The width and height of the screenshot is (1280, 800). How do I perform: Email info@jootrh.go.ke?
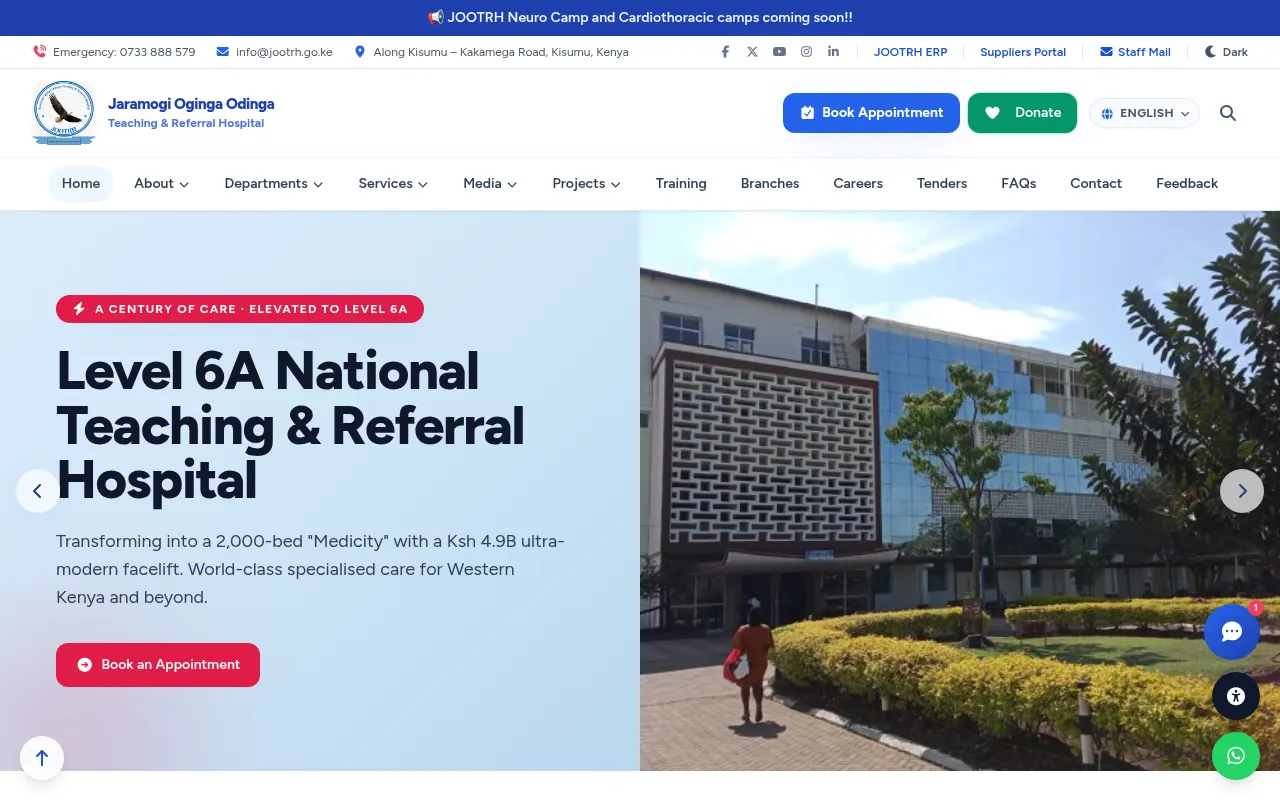274,52
